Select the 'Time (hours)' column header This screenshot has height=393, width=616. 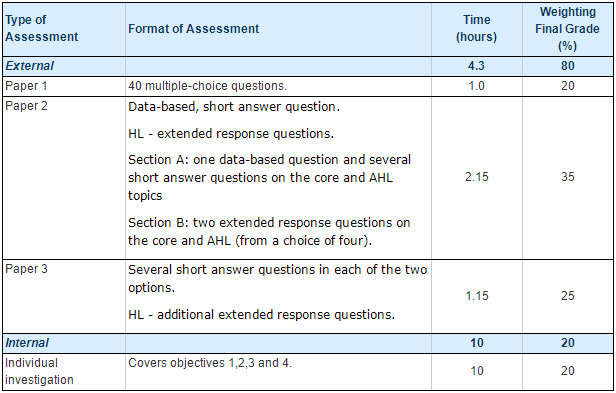[476, 28]
